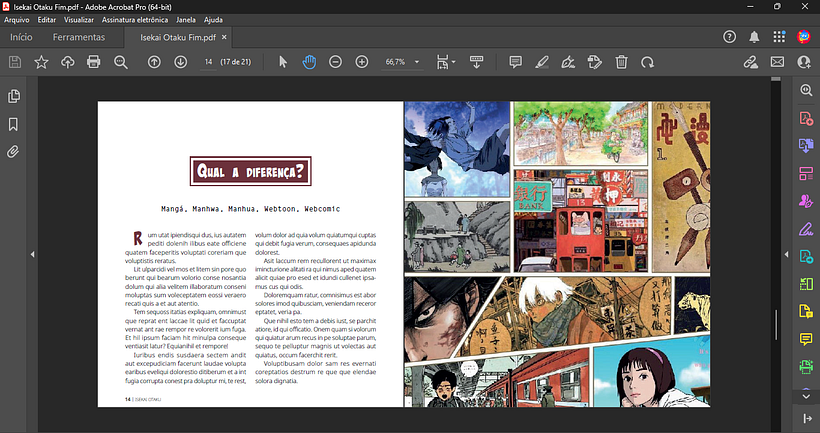Open the Find text magnifier
The width and height of the screenshot is (820, 433).
pyautogui.click(x=121, y=62)
